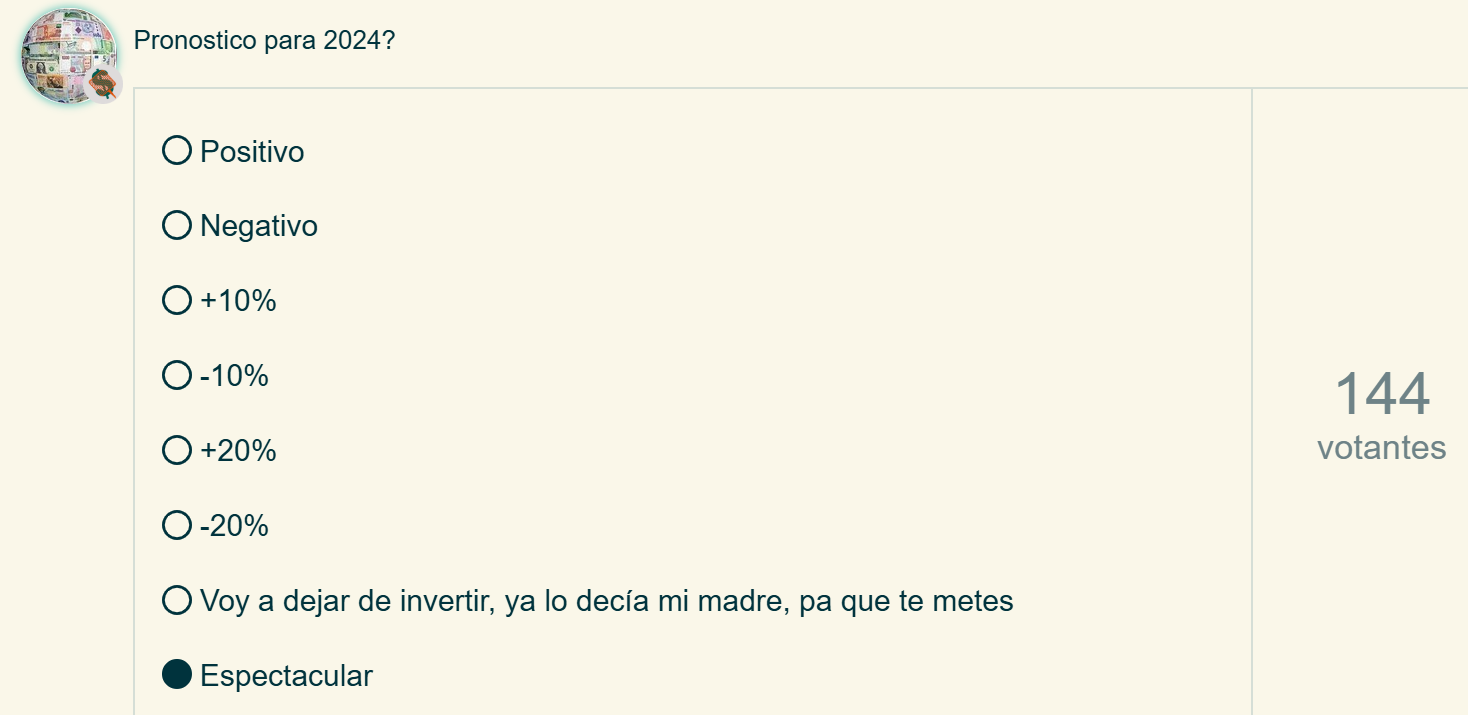The height and width of the screenshot is (715, 1468).
Task: Click the 144 voter count number
Action: pos(1382,394)
